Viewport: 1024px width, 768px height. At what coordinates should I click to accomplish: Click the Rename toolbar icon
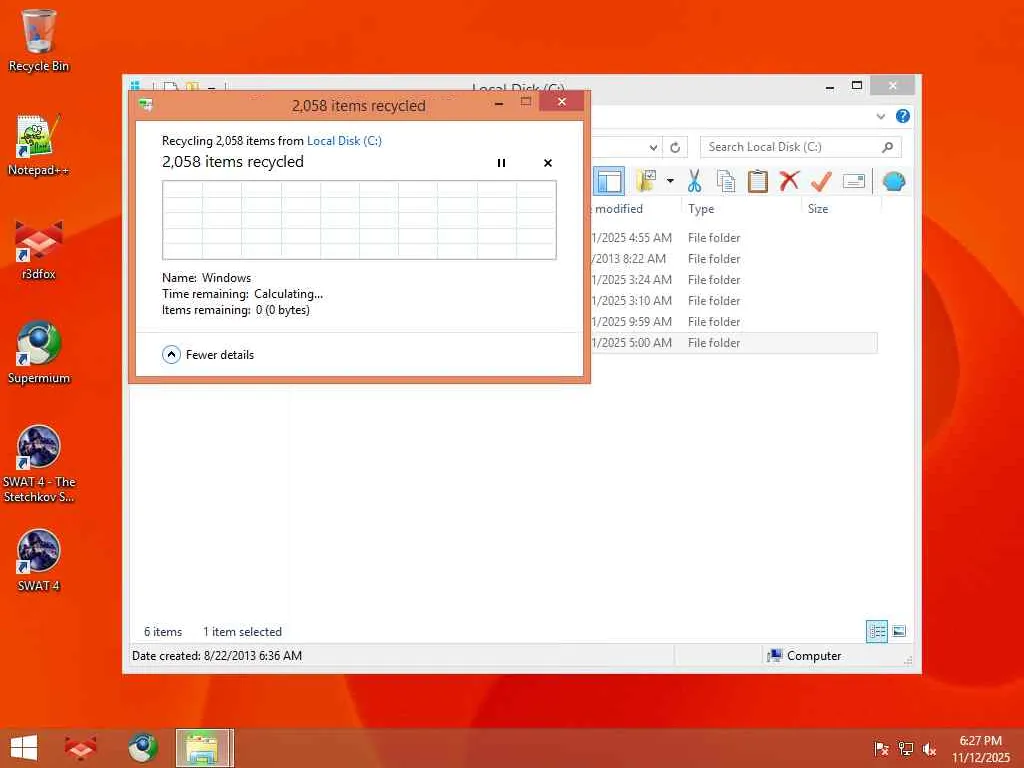pos(854,181)
